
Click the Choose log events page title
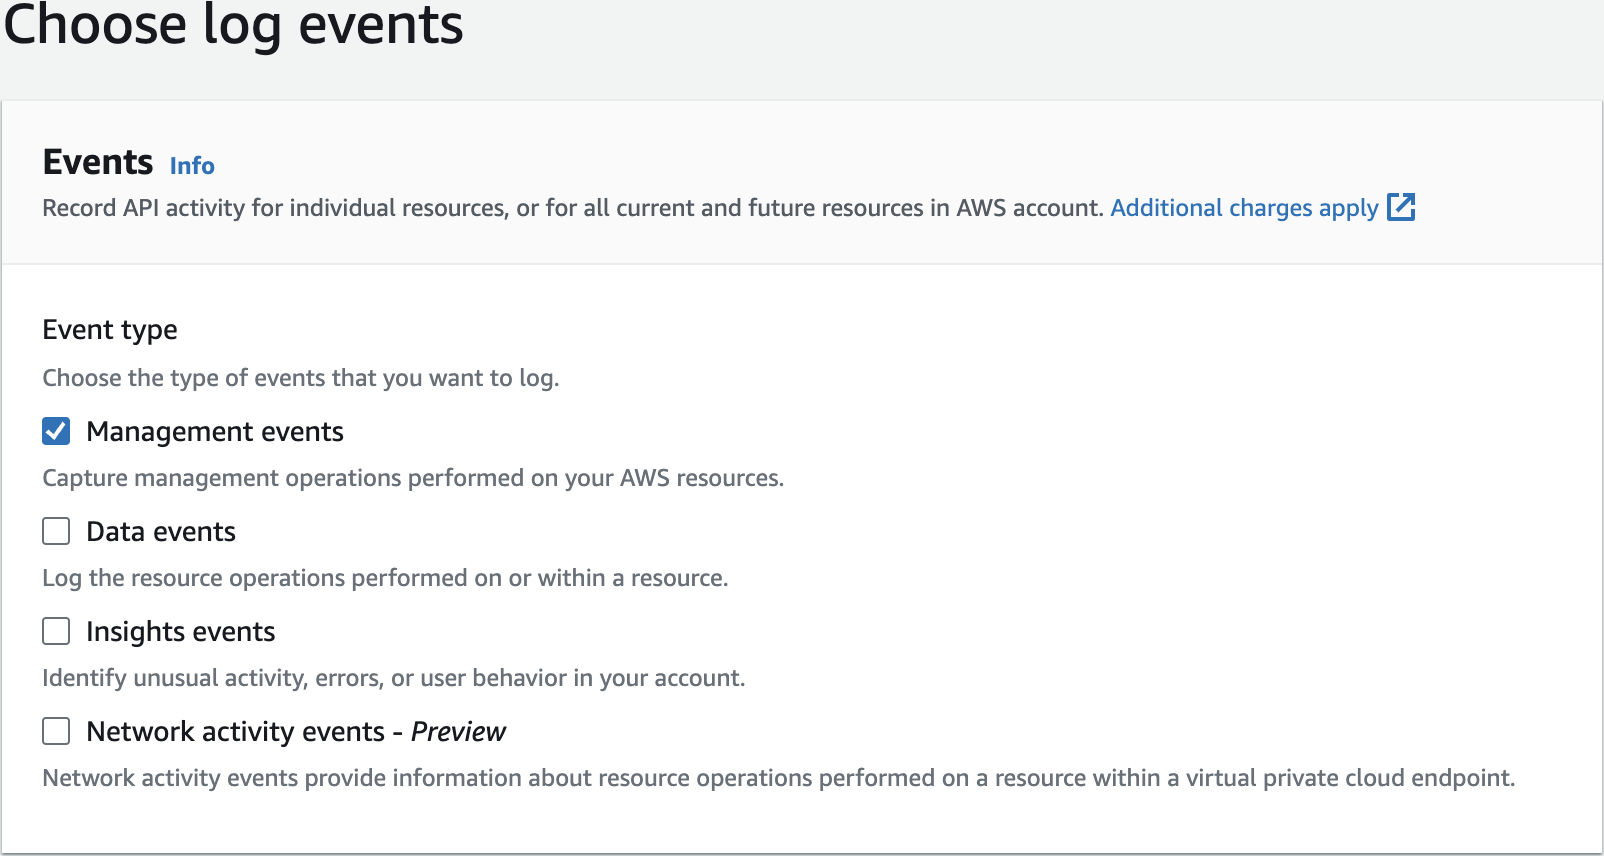pyautogui.click(x=233, y=25)
